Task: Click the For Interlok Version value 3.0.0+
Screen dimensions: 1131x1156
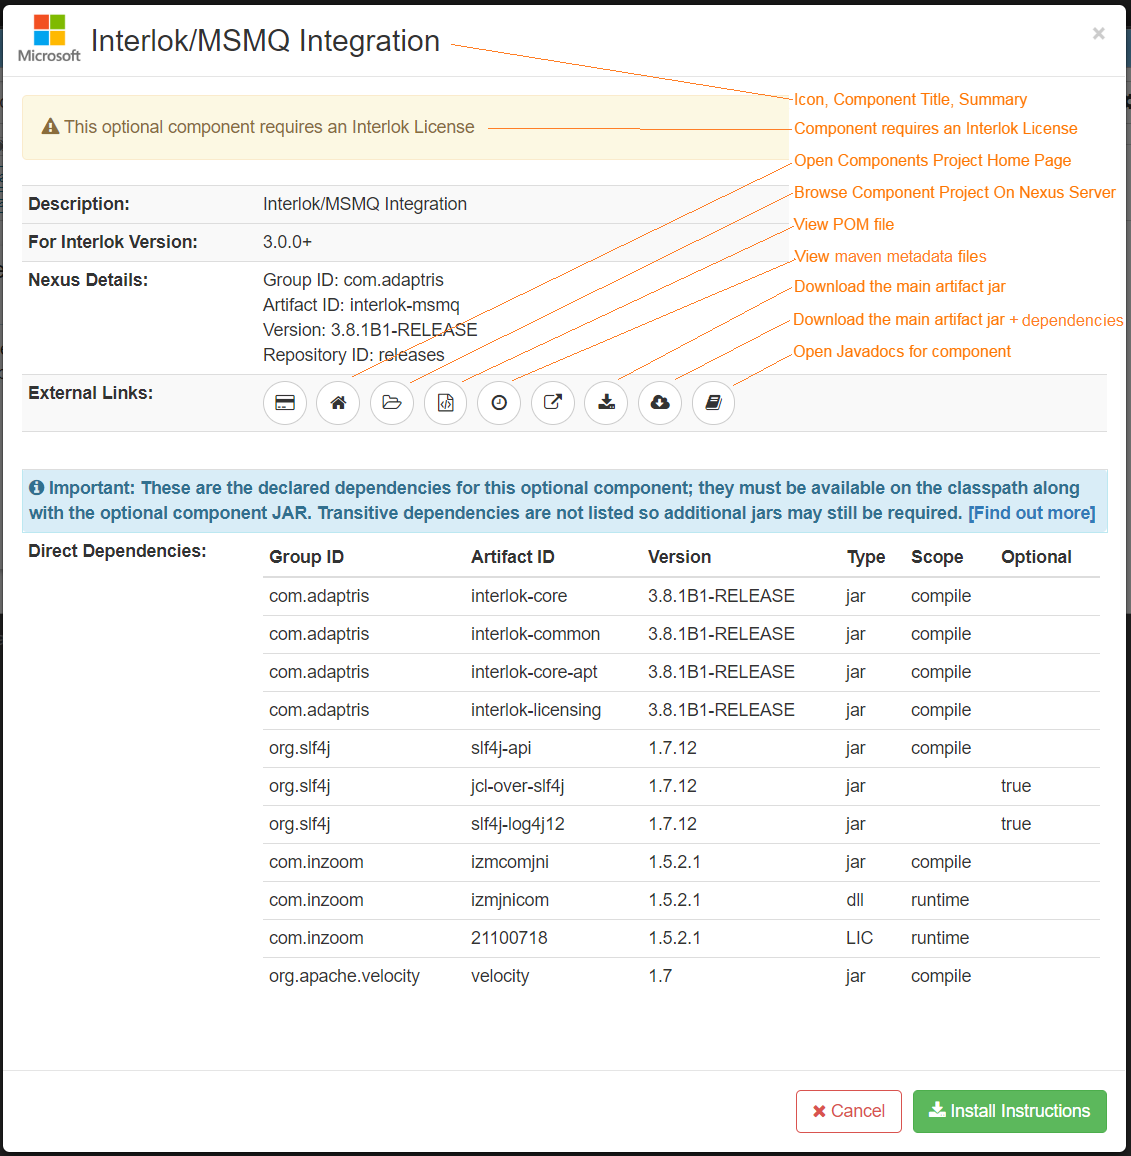Action: click(x=288, y=242)
